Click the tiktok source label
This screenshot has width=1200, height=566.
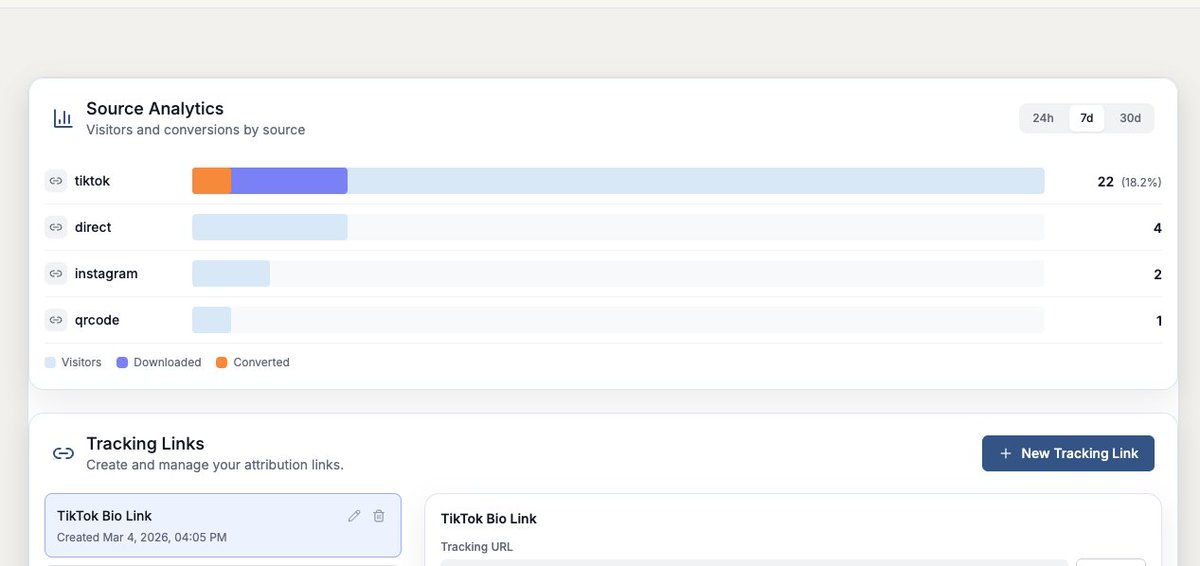click(92, 181)
